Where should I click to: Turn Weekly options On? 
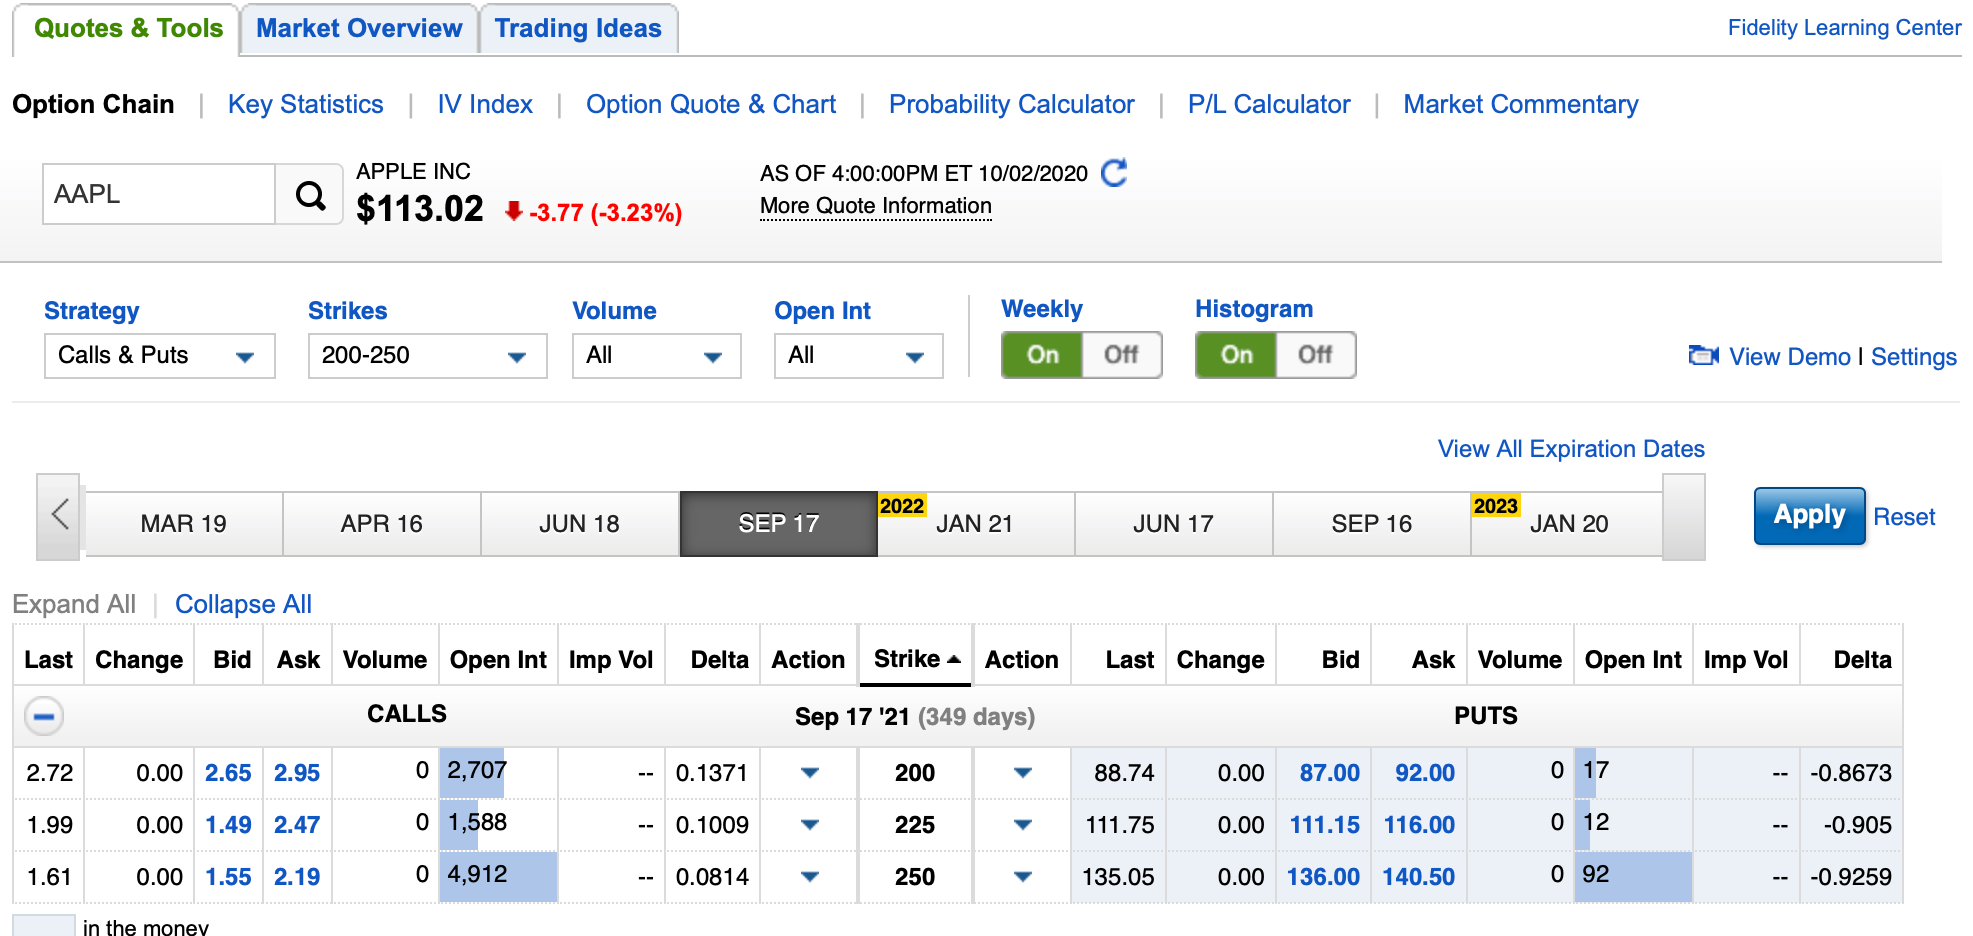click(1042, 355)
